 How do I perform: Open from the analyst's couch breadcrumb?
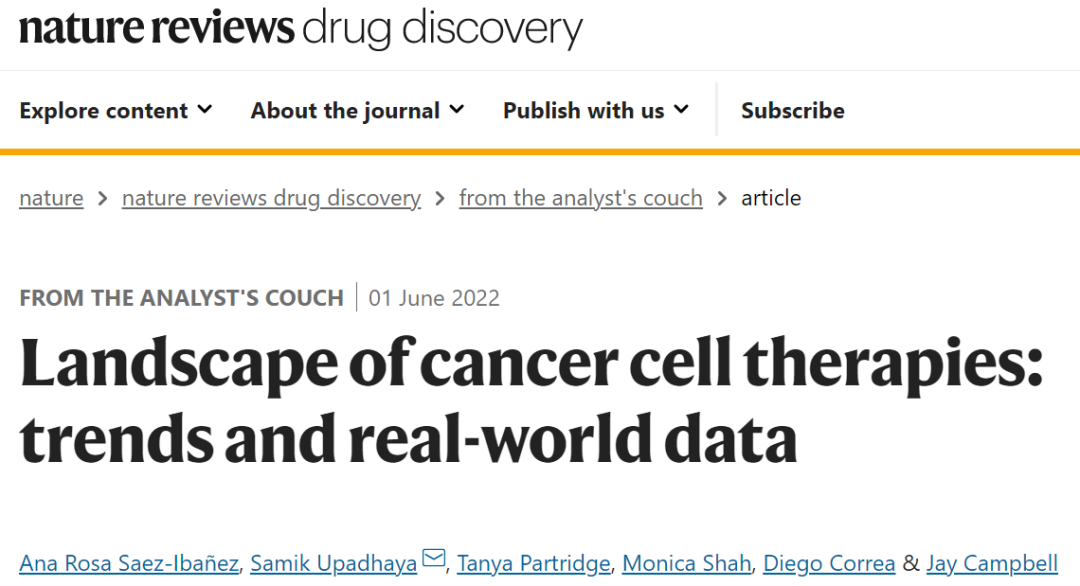point(581,198)
